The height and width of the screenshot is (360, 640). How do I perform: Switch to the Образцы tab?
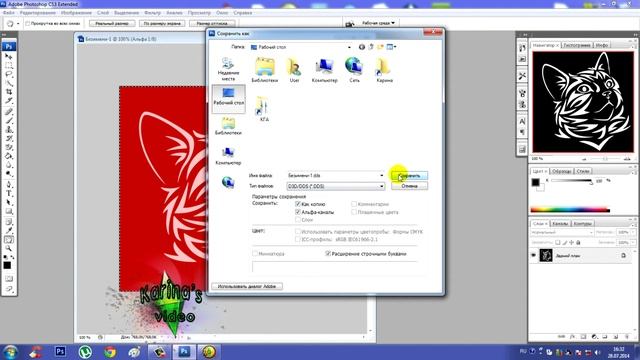coord(562,171)
